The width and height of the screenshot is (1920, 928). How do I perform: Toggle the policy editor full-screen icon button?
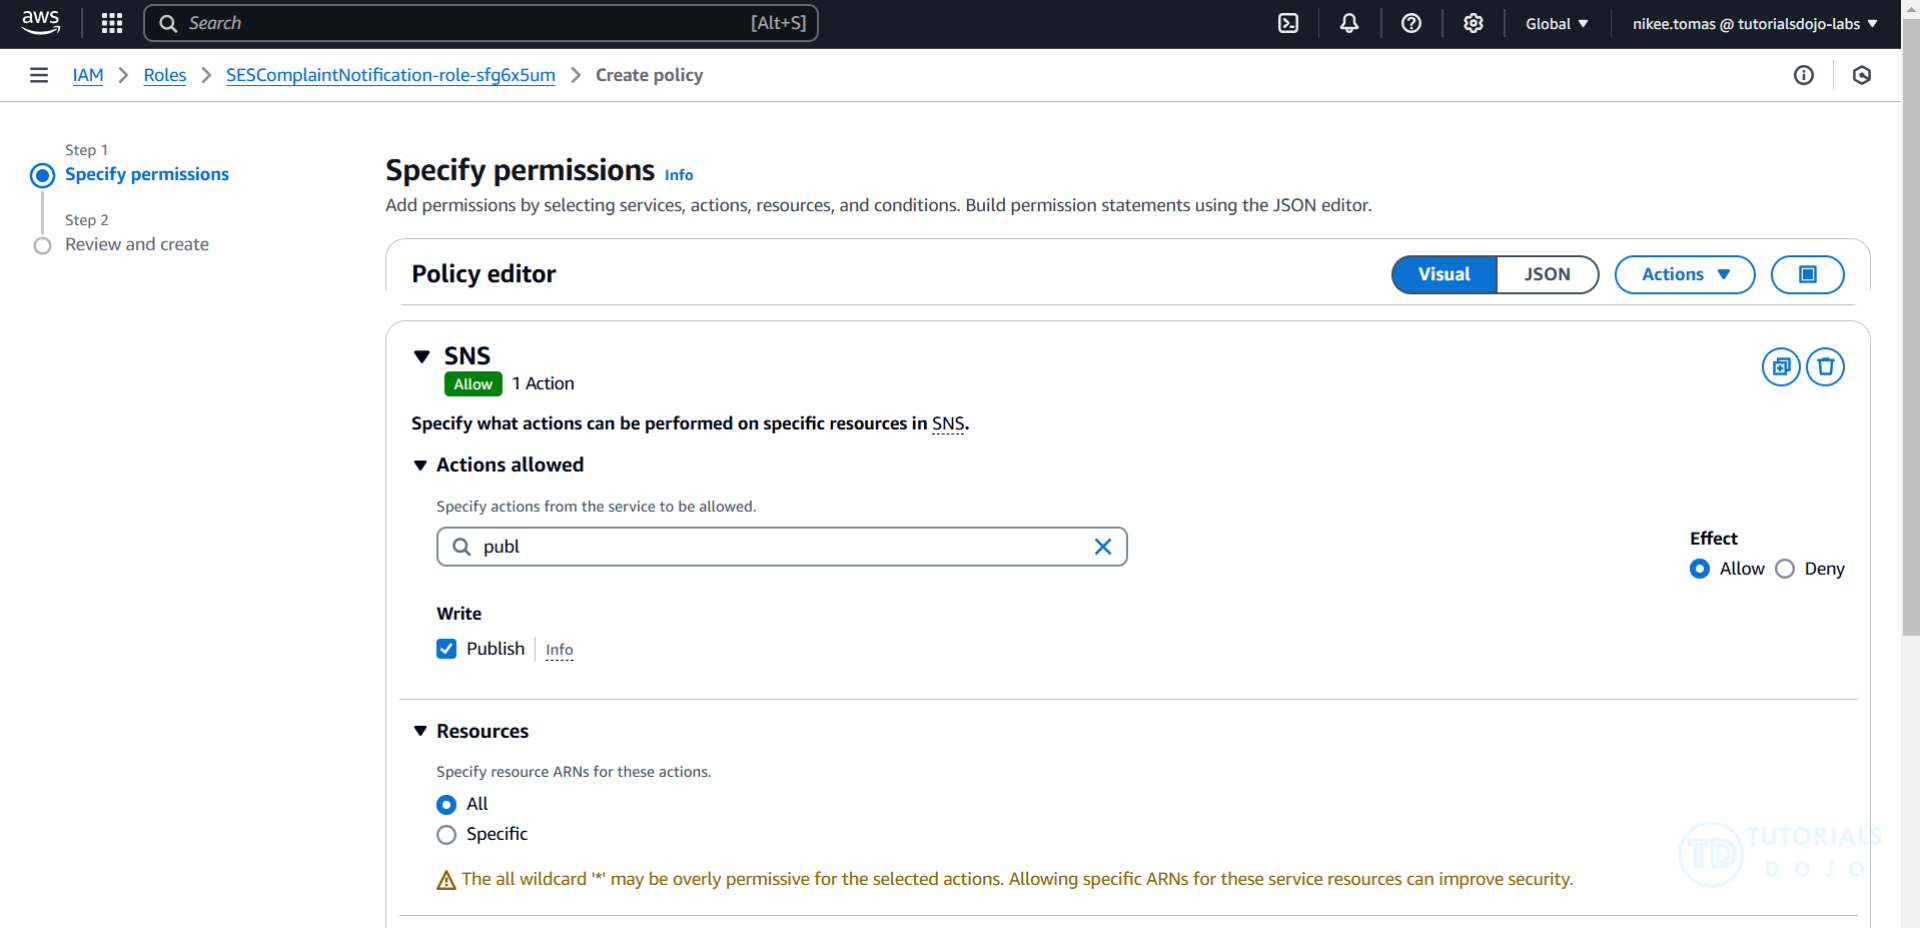coord(1807,274)
